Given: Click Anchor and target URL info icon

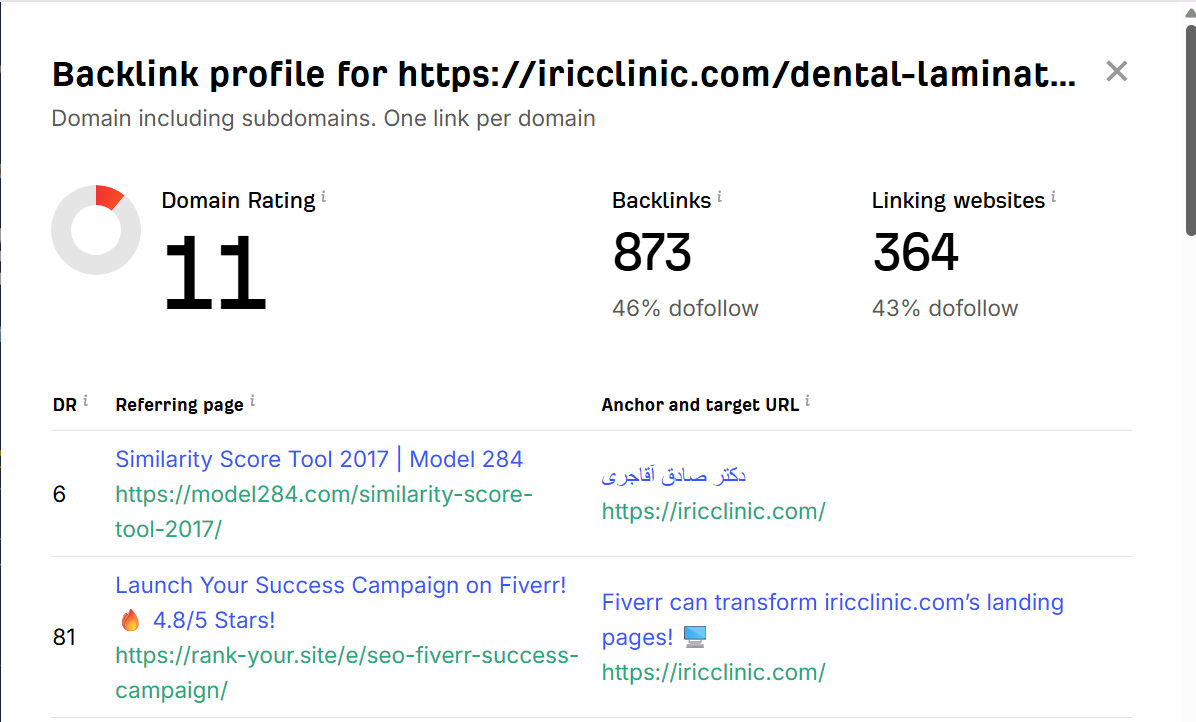Looking at the screenshot, I should 807,401.
